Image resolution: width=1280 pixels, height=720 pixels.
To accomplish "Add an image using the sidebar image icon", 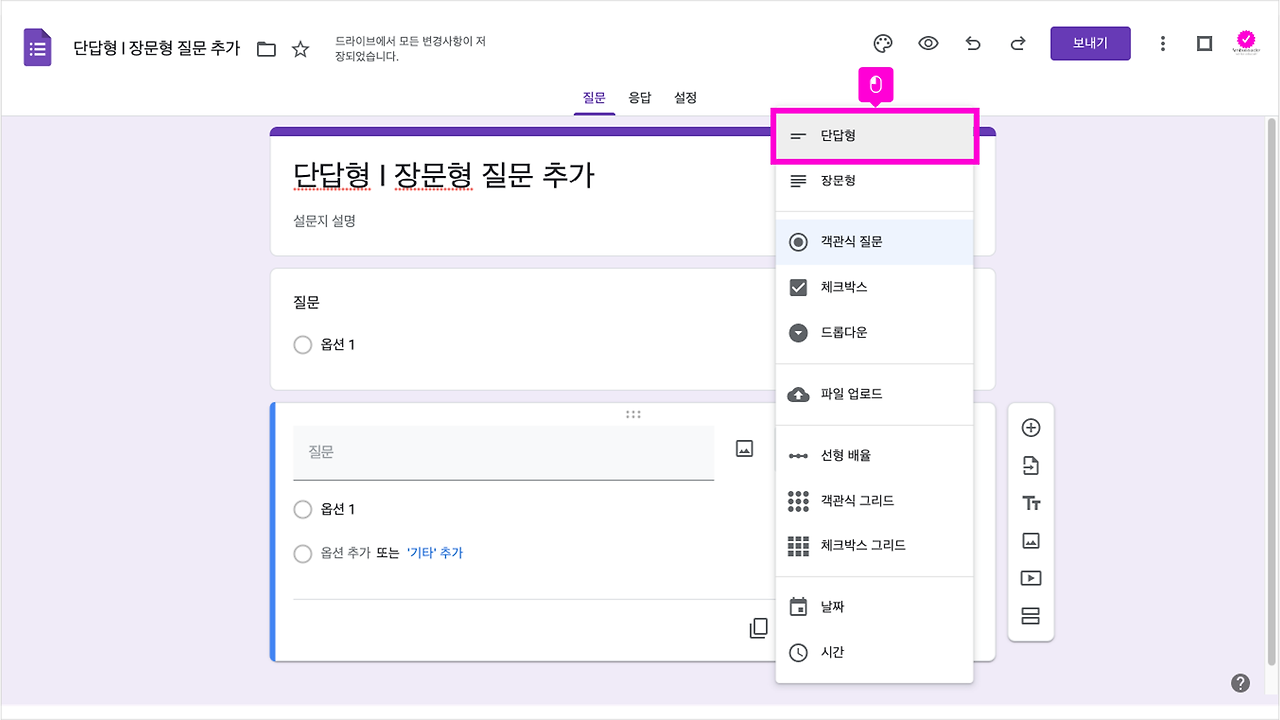I will pyautogui.click(x=1030, y=540).
